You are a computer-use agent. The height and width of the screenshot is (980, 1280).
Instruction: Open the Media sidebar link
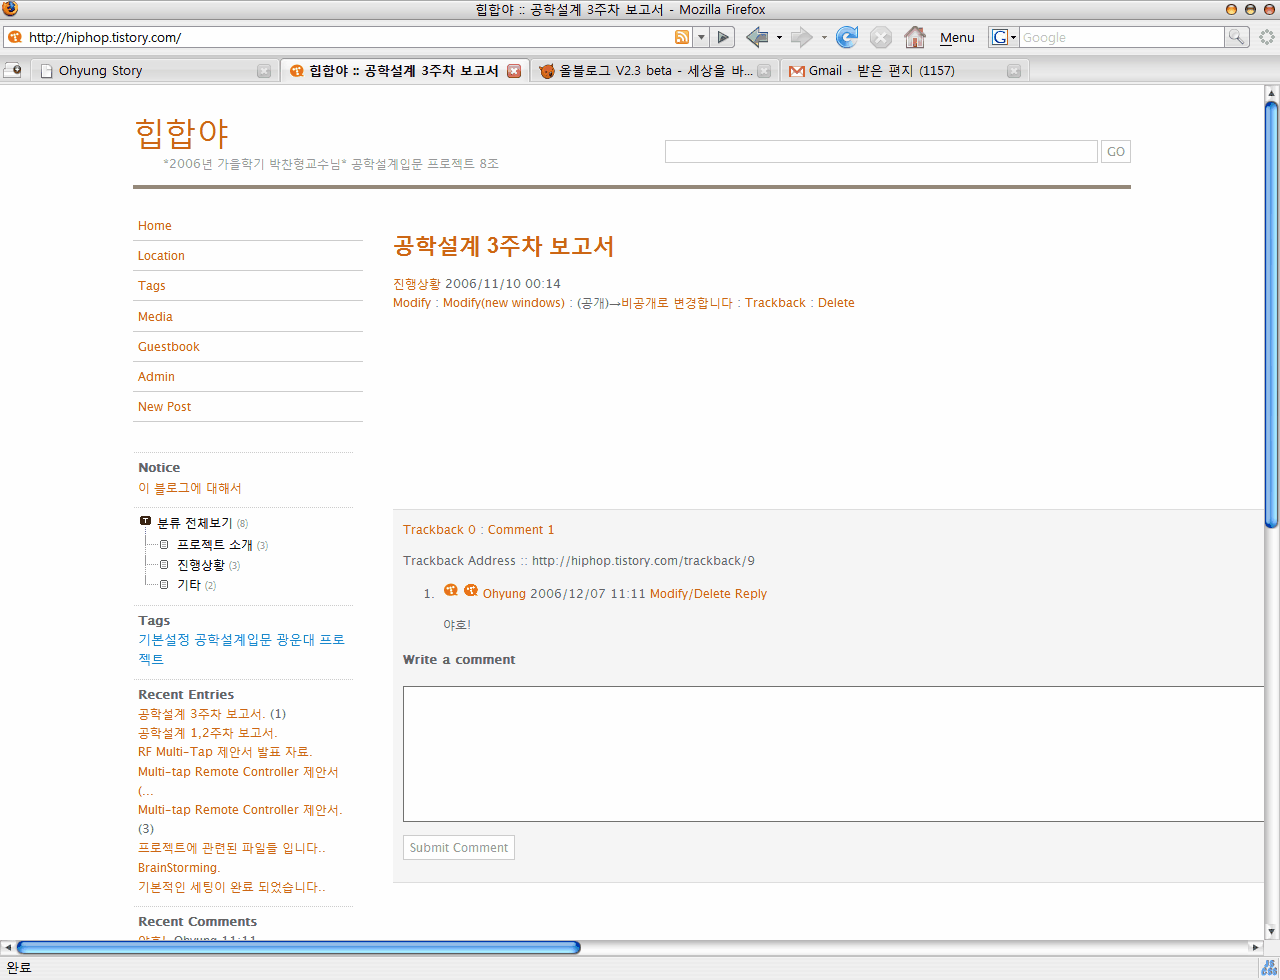click(x=155, y=317)
